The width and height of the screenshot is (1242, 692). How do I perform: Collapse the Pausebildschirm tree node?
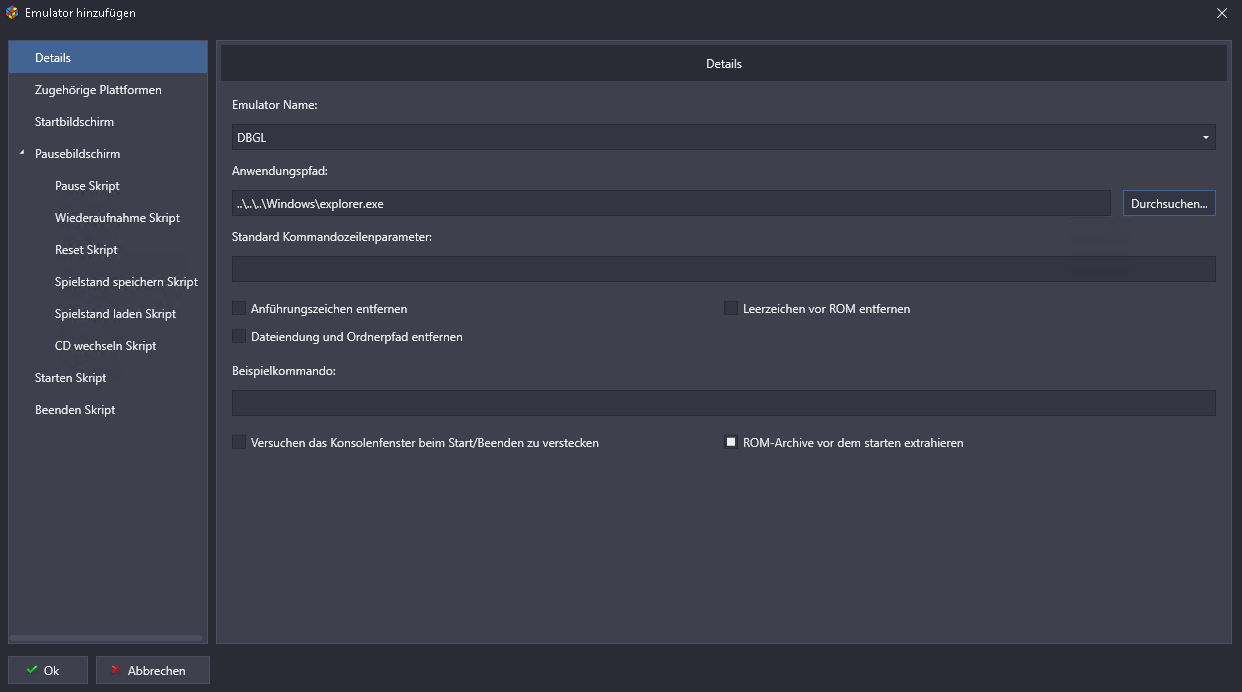(x=22, y=154)
